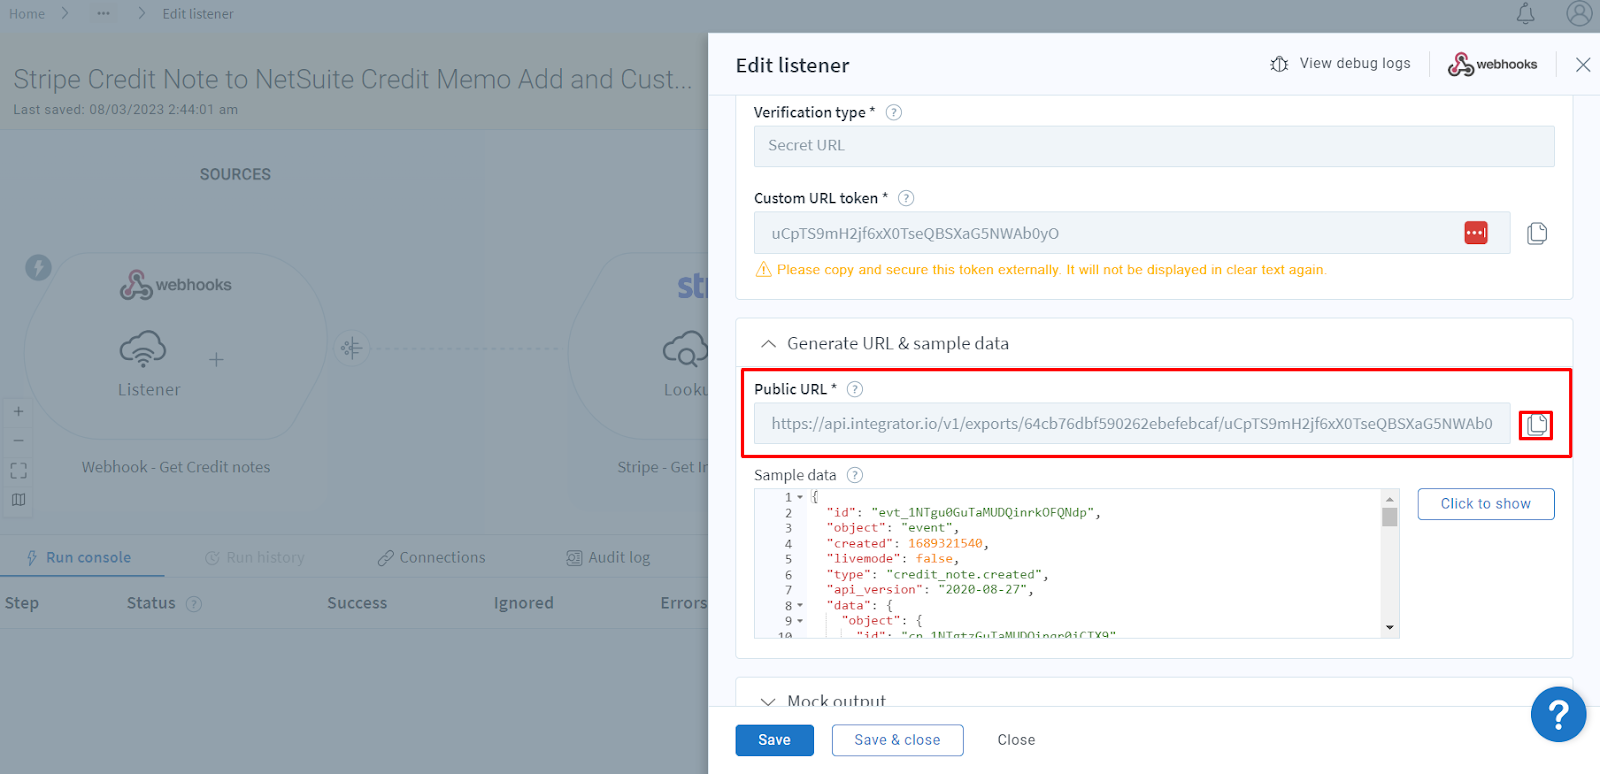This screenshot has width=1600, height=774.
Task: Open the hooks connector icon between steps
Action: (351, 348)
